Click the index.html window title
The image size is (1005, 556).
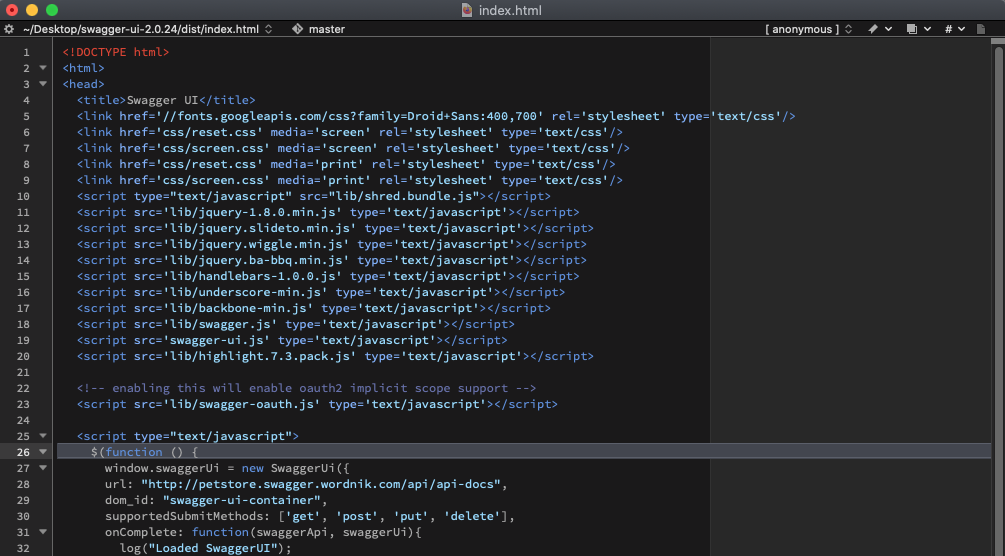pos(510,10)
